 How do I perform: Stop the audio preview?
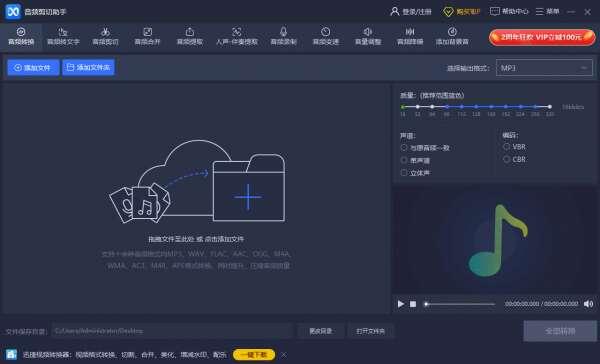coord(413,304)
